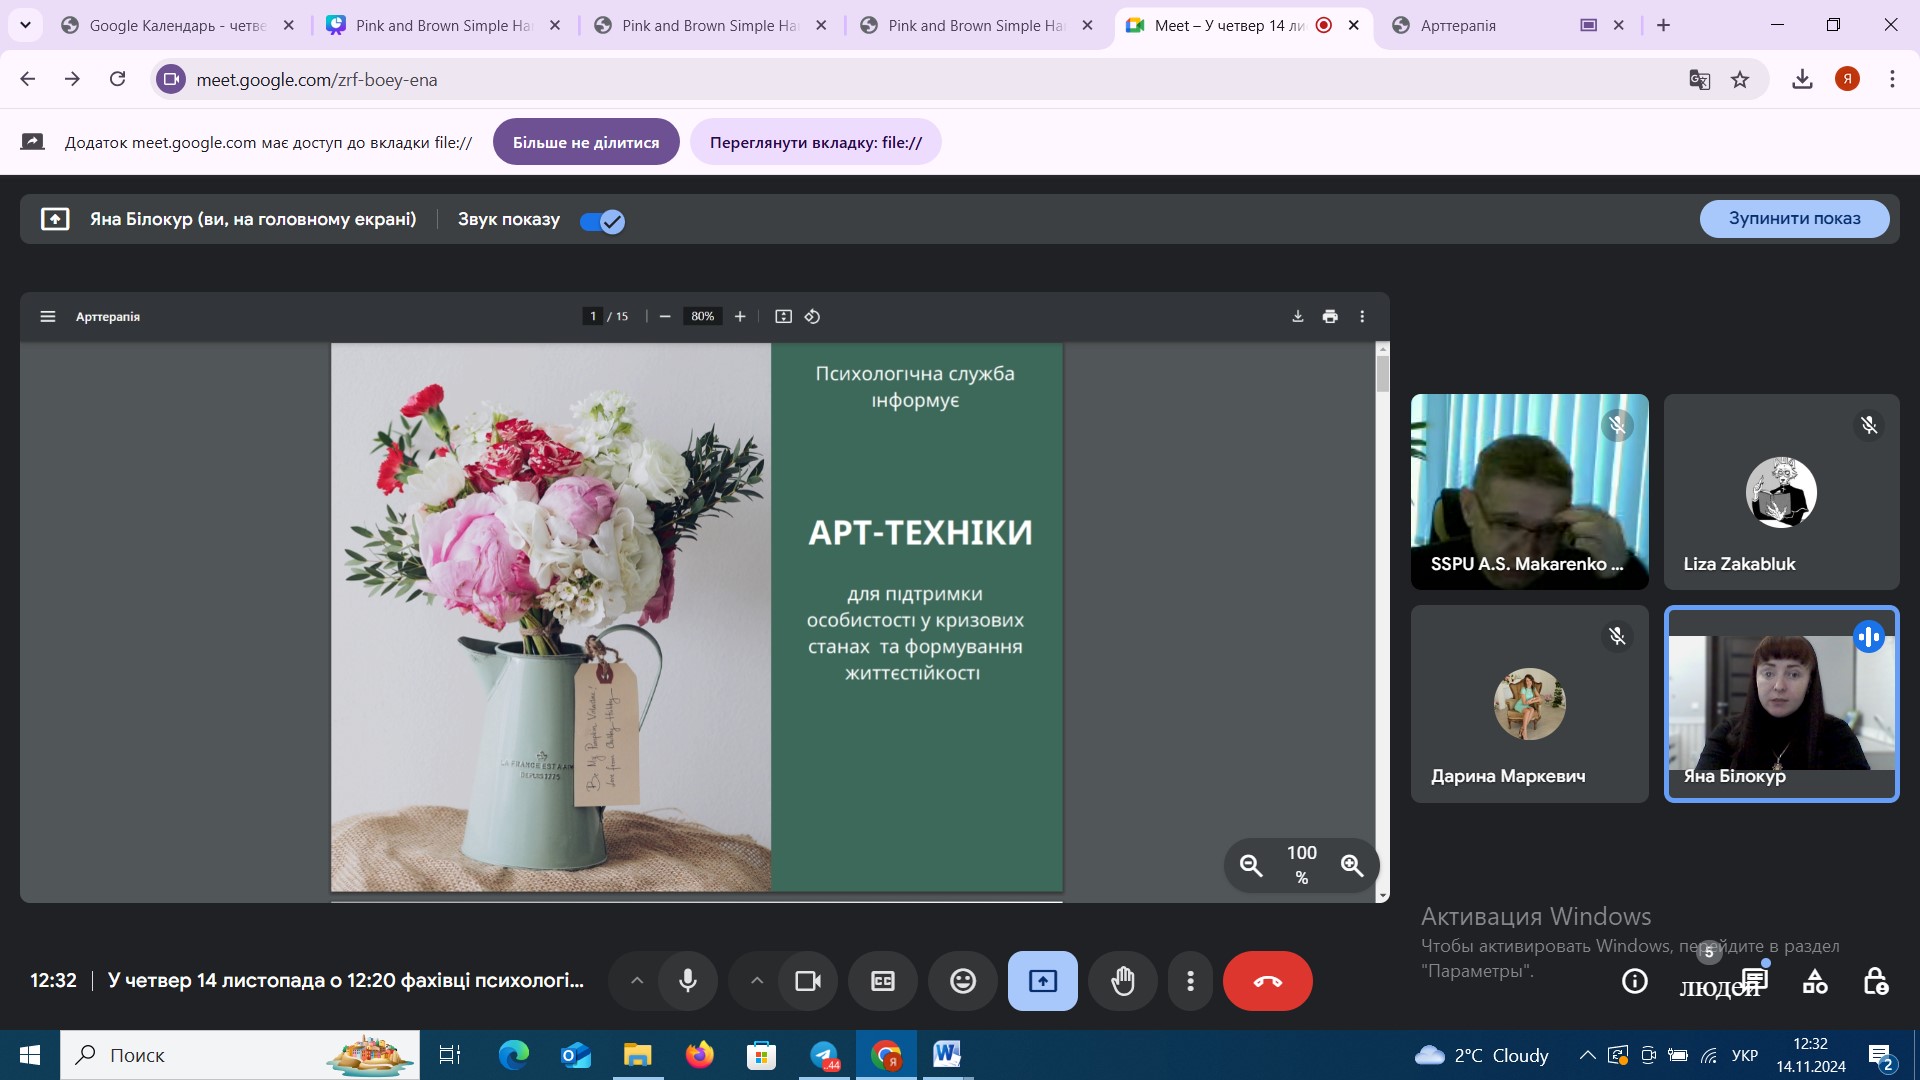
Task: Toggle the presentation audio switch
Action: point(602,221)
